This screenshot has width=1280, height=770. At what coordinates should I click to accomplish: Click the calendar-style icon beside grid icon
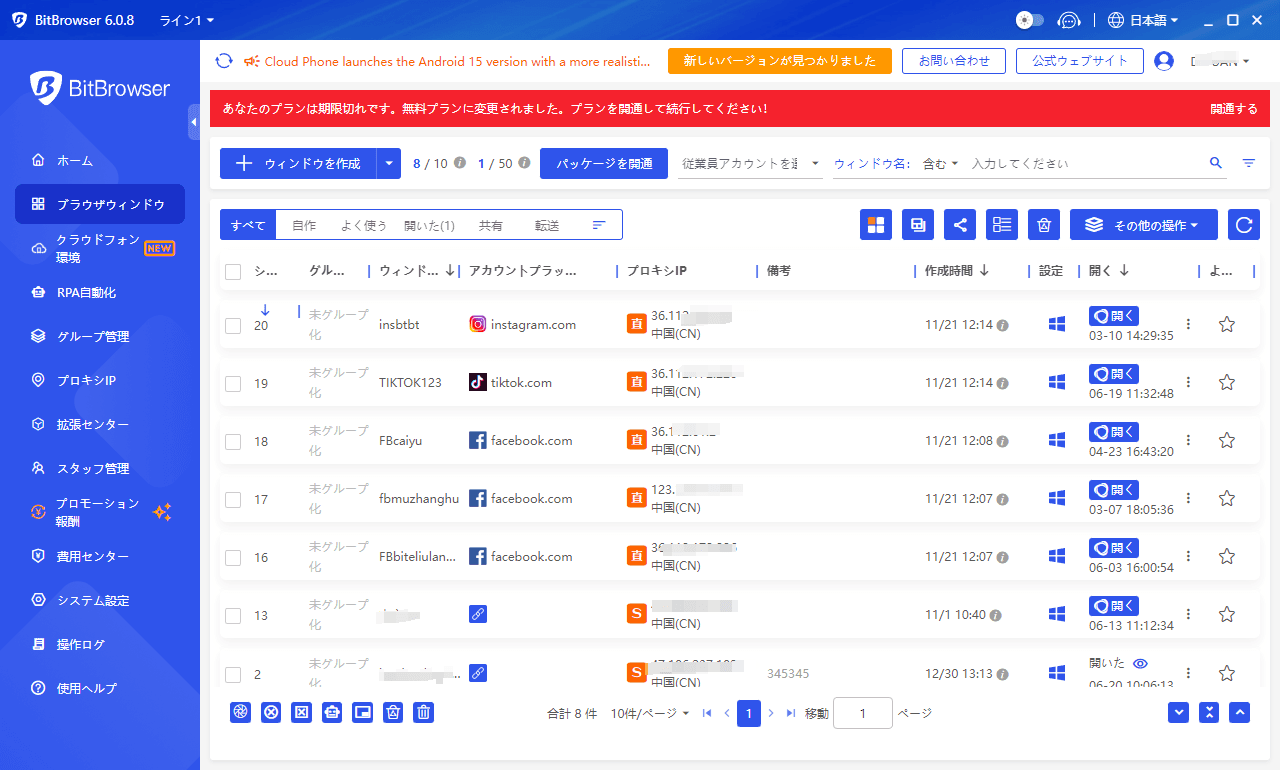pyautogui.click(x=918, y=225)
